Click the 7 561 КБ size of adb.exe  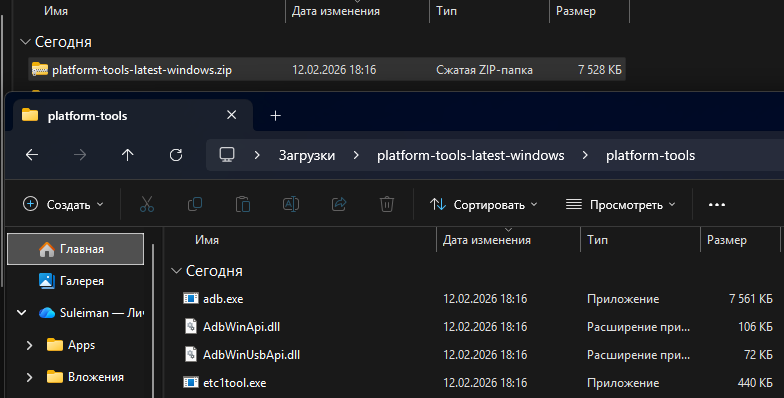coord(750,299)
